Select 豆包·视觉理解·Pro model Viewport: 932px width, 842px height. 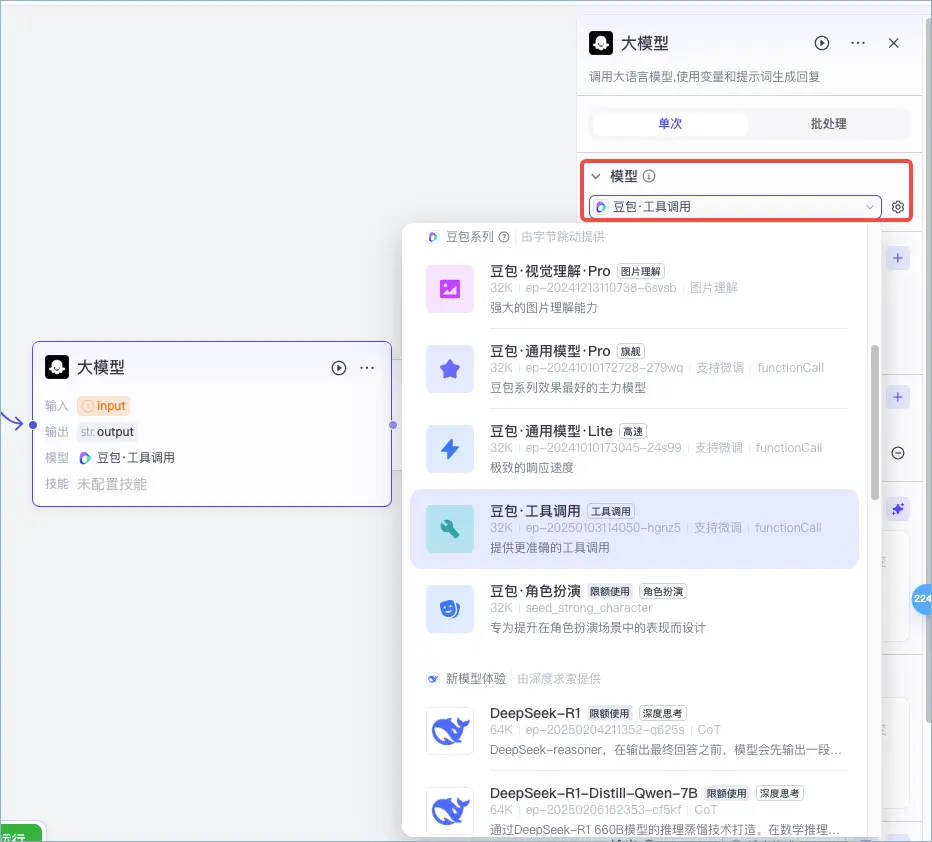click(635, 289)
